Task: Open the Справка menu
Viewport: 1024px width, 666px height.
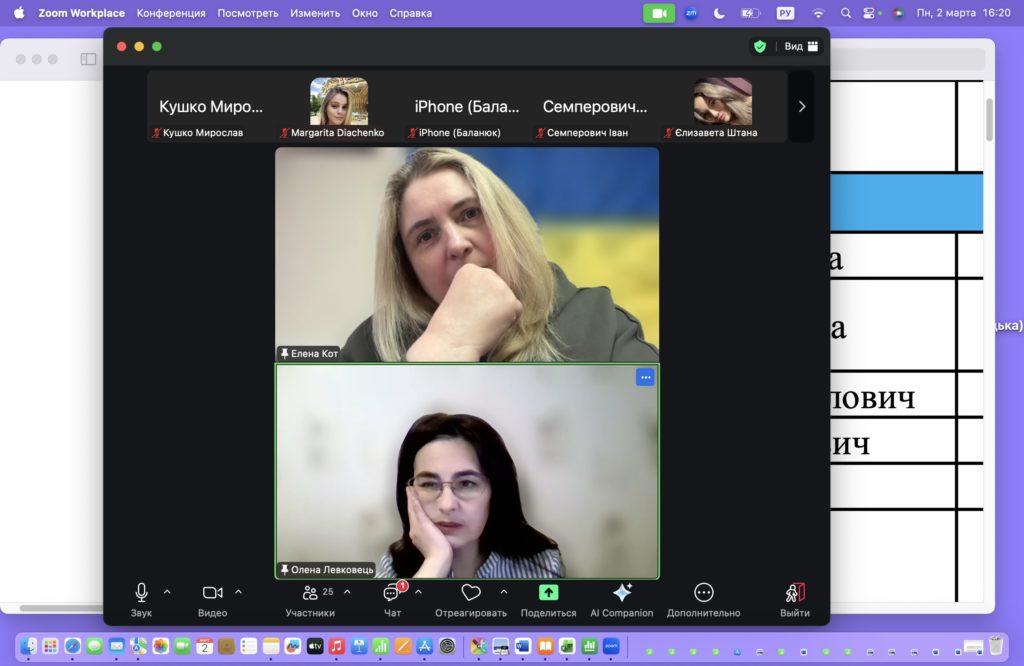Action: click(x=411, y=13)
